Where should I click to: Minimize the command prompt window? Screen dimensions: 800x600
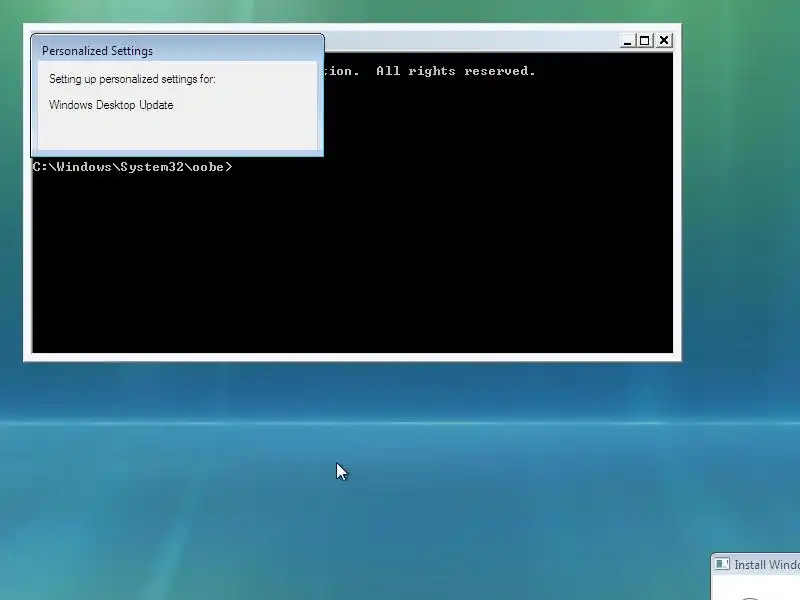(x=628, y=41)
